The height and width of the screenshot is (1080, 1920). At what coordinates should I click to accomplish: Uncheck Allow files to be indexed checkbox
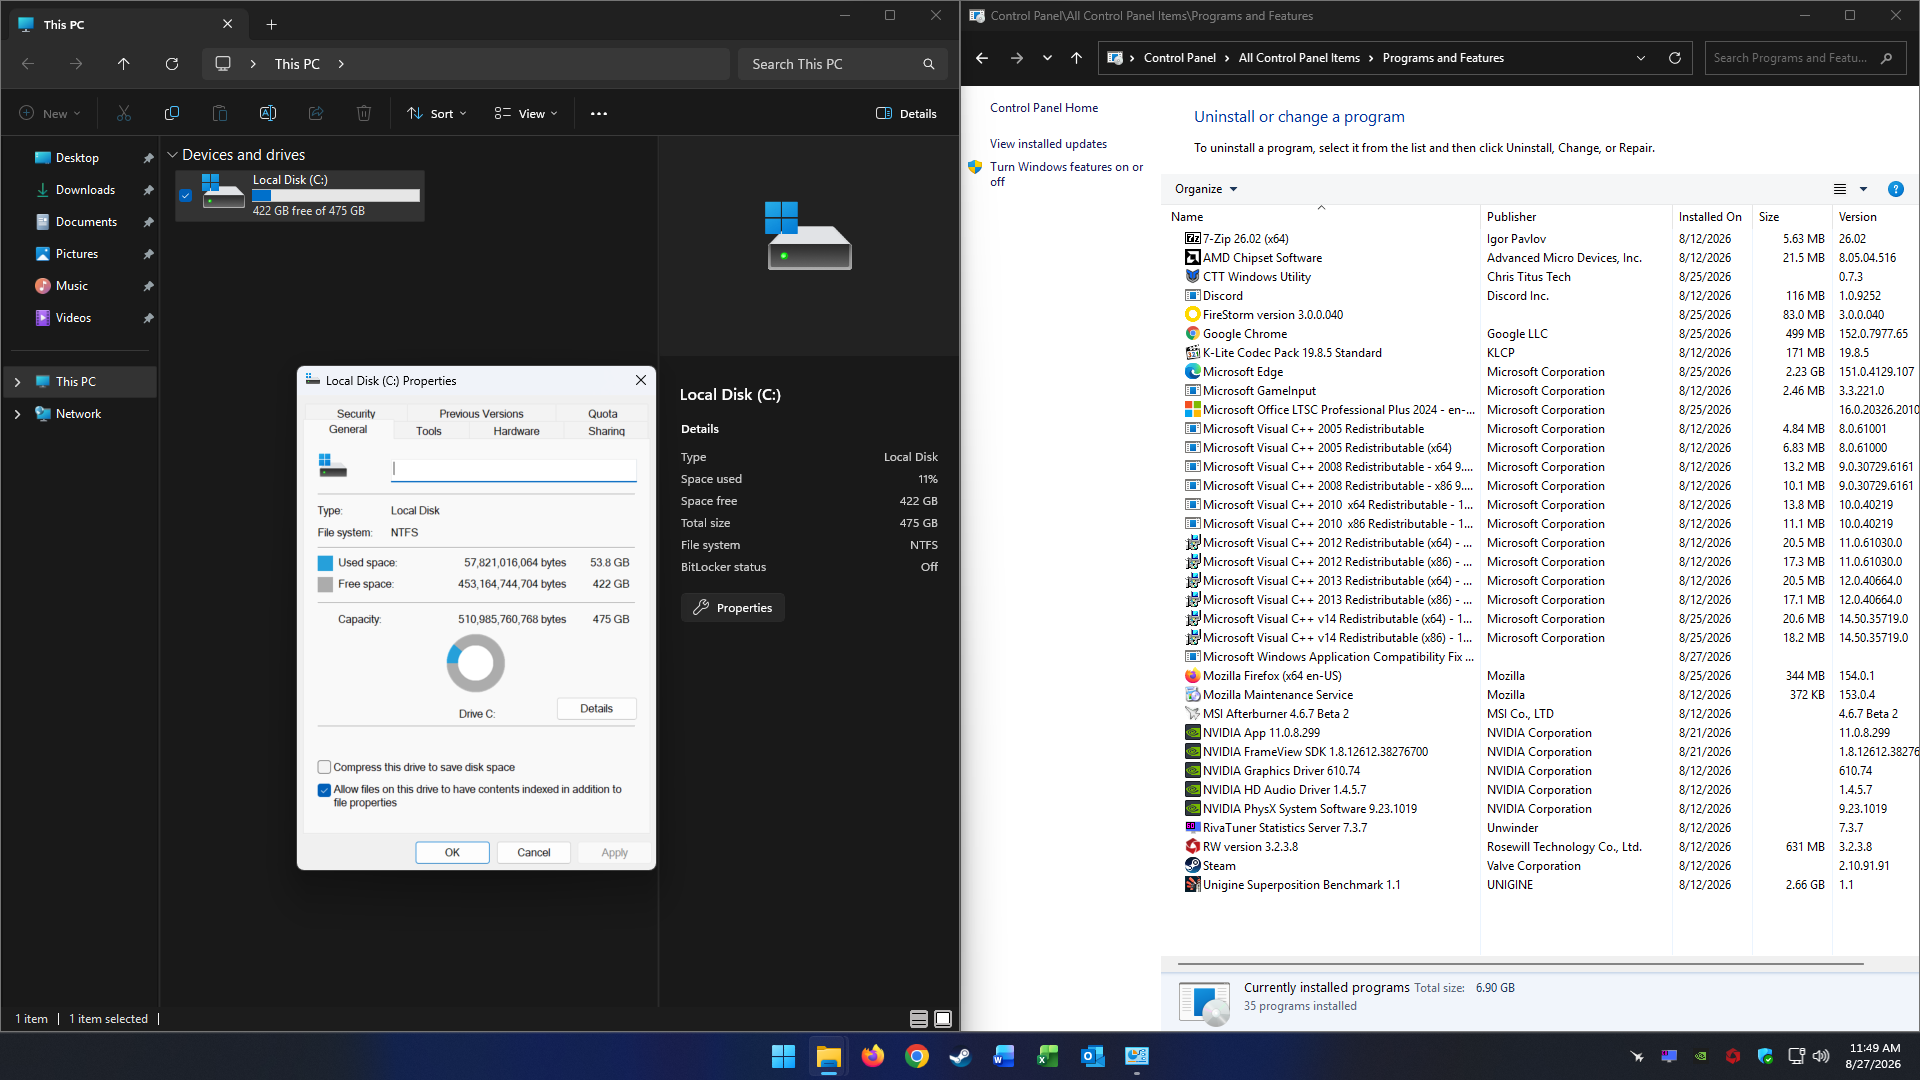click(x=324, y=790)
